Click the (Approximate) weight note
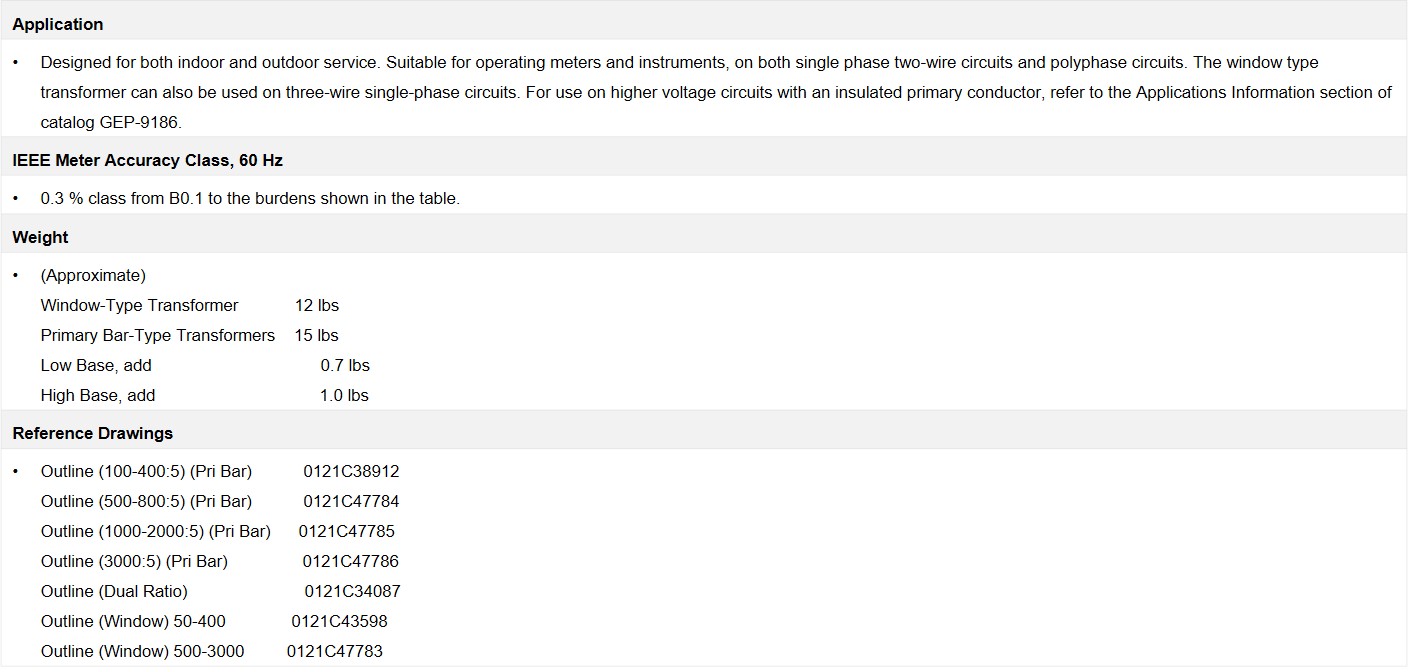The width and height of the screenshot is (1408, 672). [93, 275]
